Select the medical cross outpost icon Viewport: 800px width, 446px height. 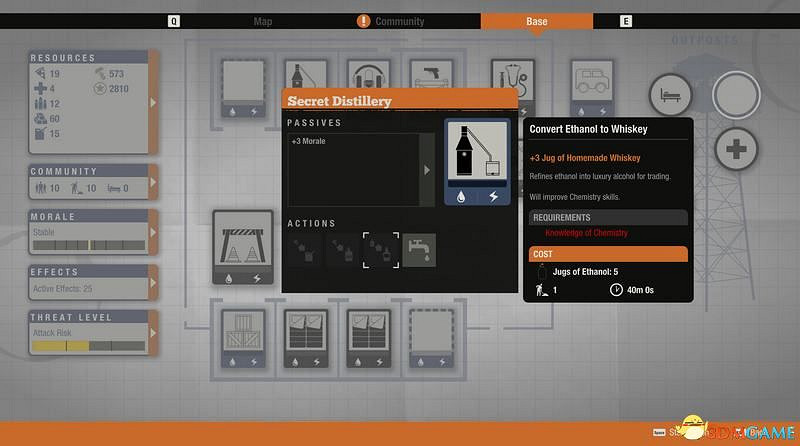tap(736, 150)
